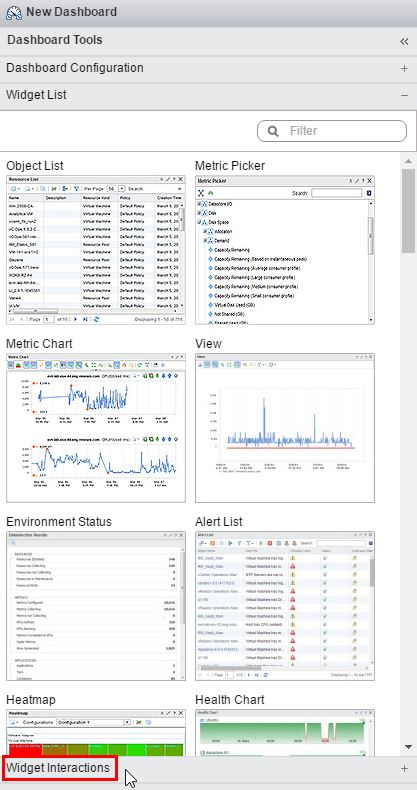This screenshot has width=417, height=790.
Task: Open the Dashboard Configuration header
Action: point(208,68)
